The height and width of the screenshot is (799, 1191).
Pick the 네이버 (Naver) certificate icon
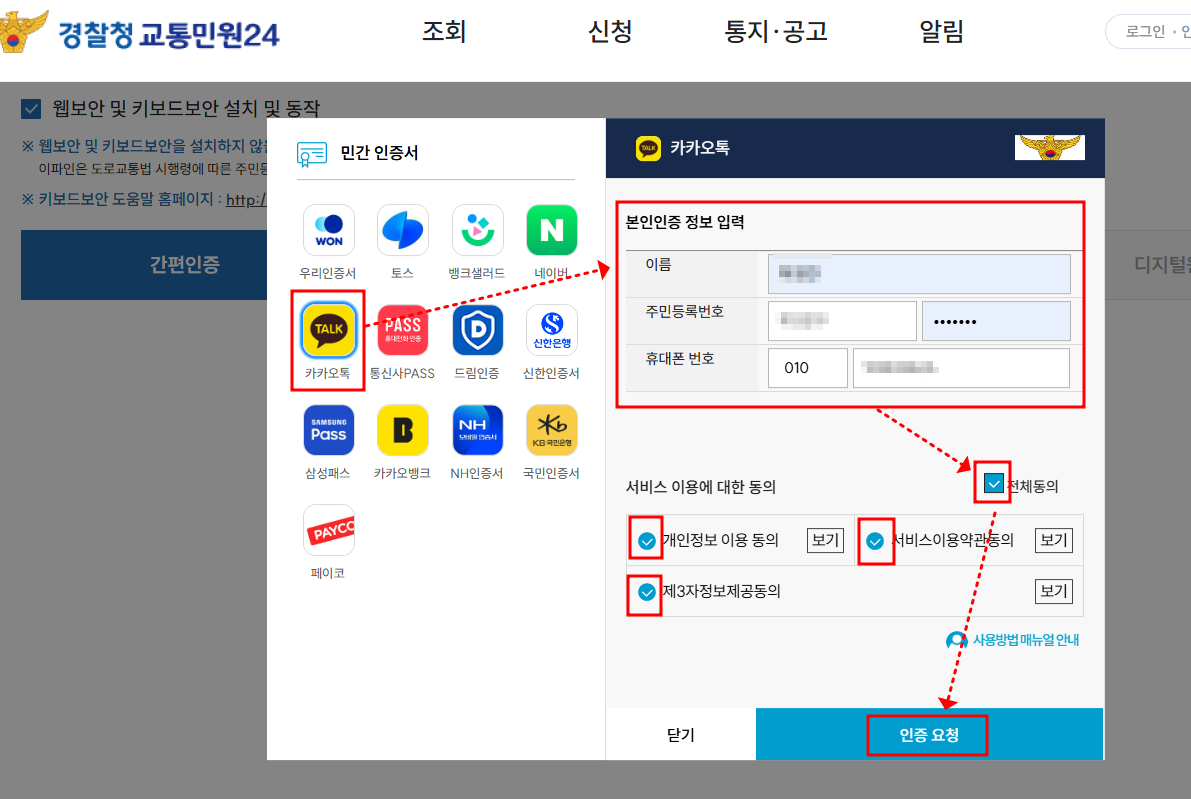click(551, 230)
